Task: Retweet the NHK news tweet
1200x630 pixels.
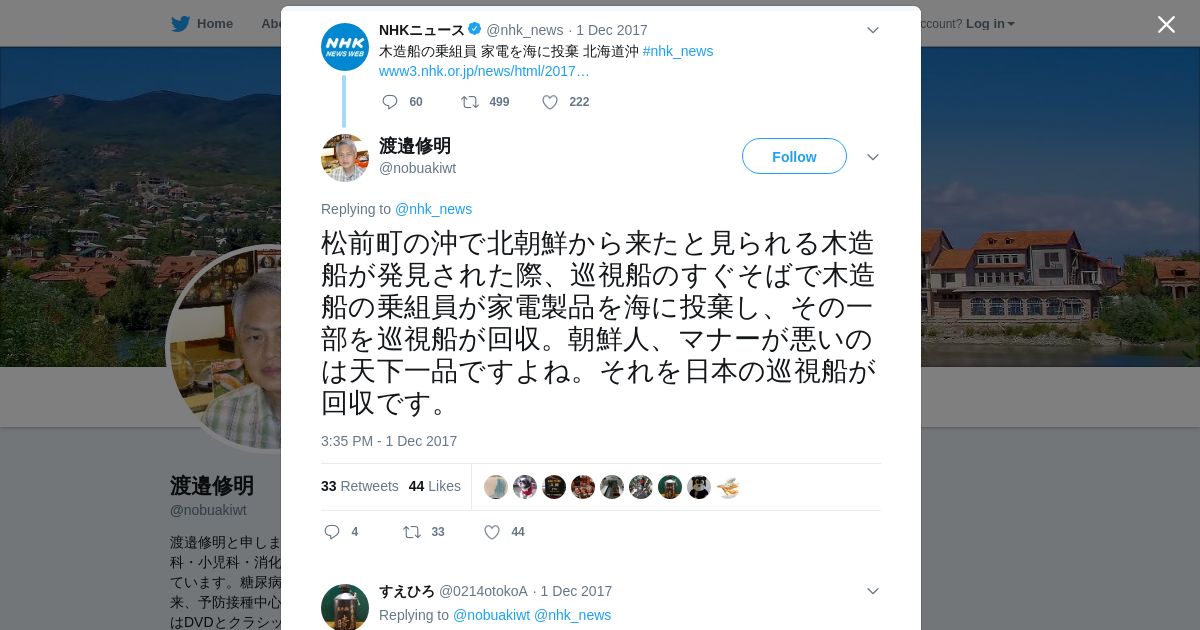Action: coord(470,102)
